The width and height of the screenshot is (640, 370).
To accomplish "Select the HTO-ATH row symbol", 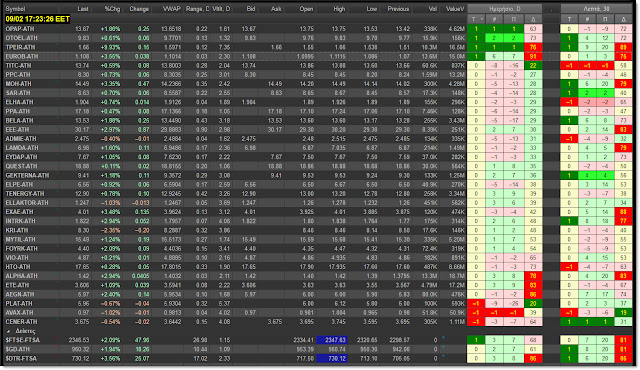I will pos(18,267).
